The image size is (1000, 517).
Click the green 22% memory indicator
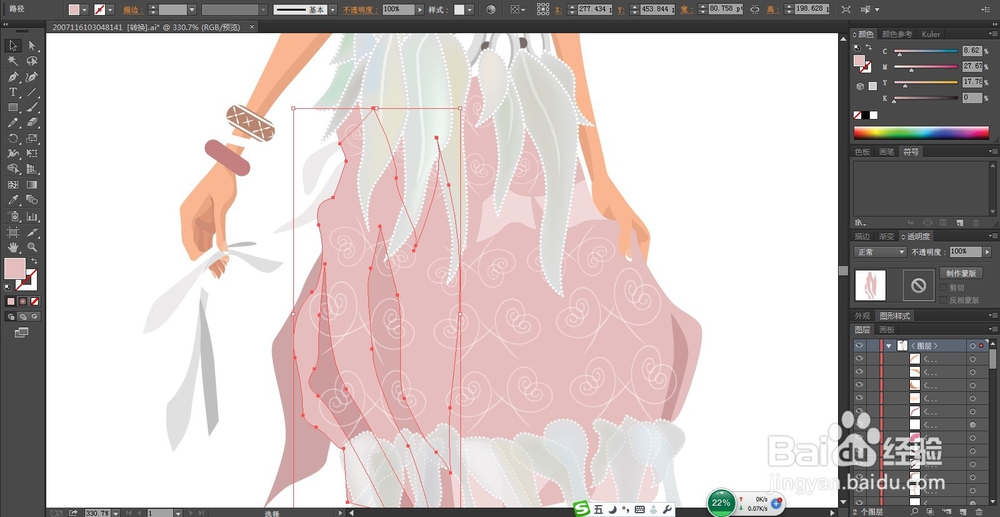pos(721,503)
